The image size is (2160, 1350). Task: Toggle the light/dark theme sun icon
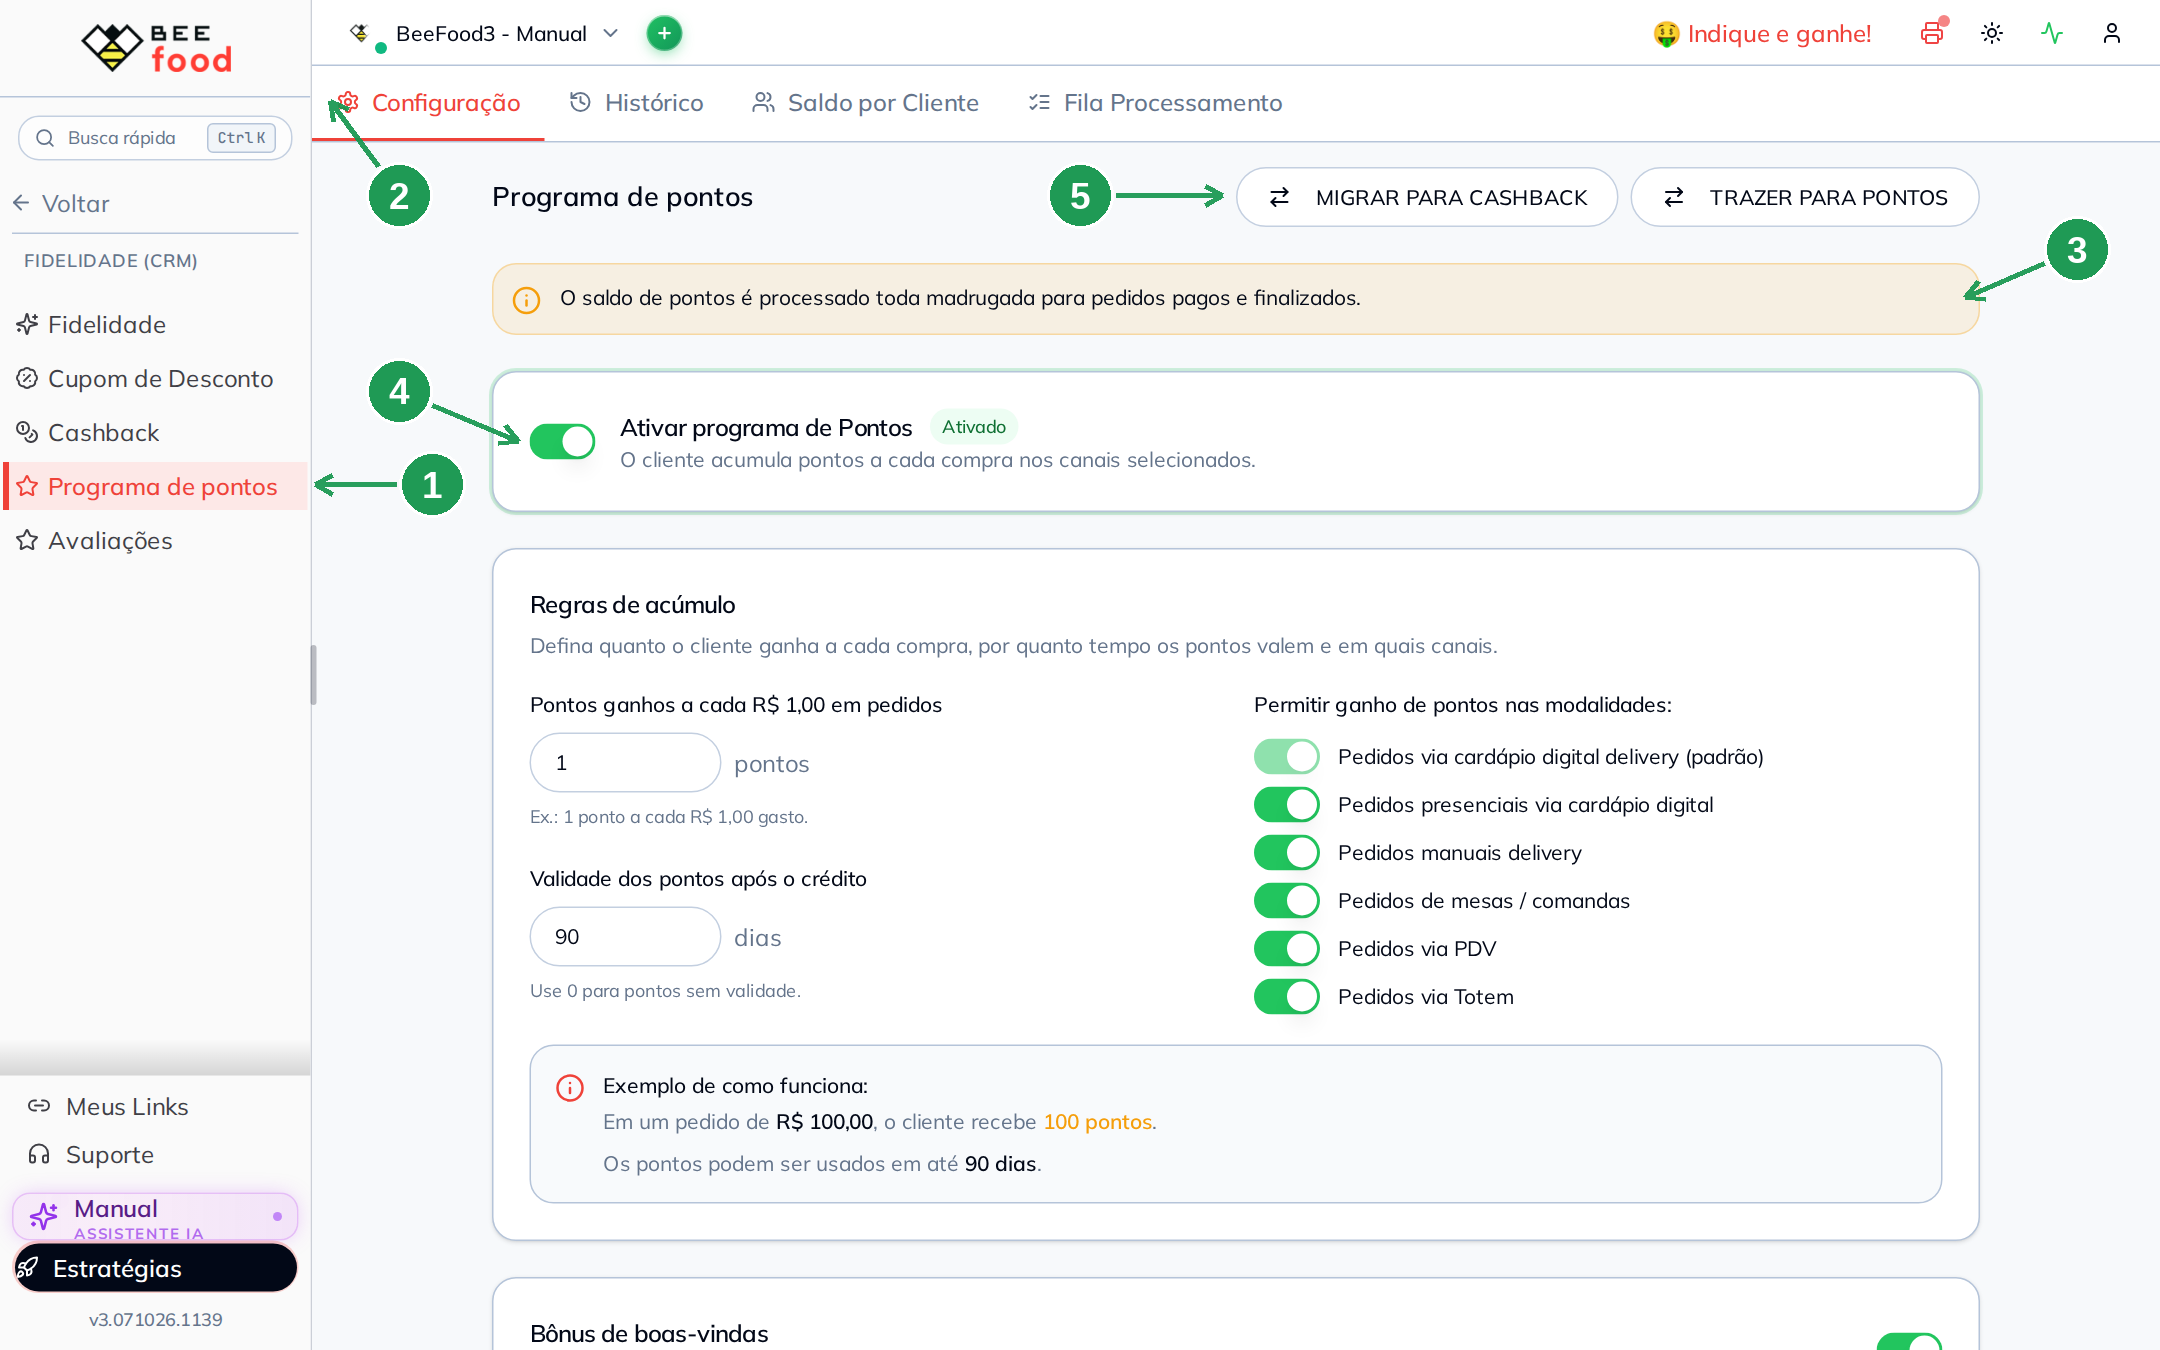pyautogui.click(x=1992, y=33)
